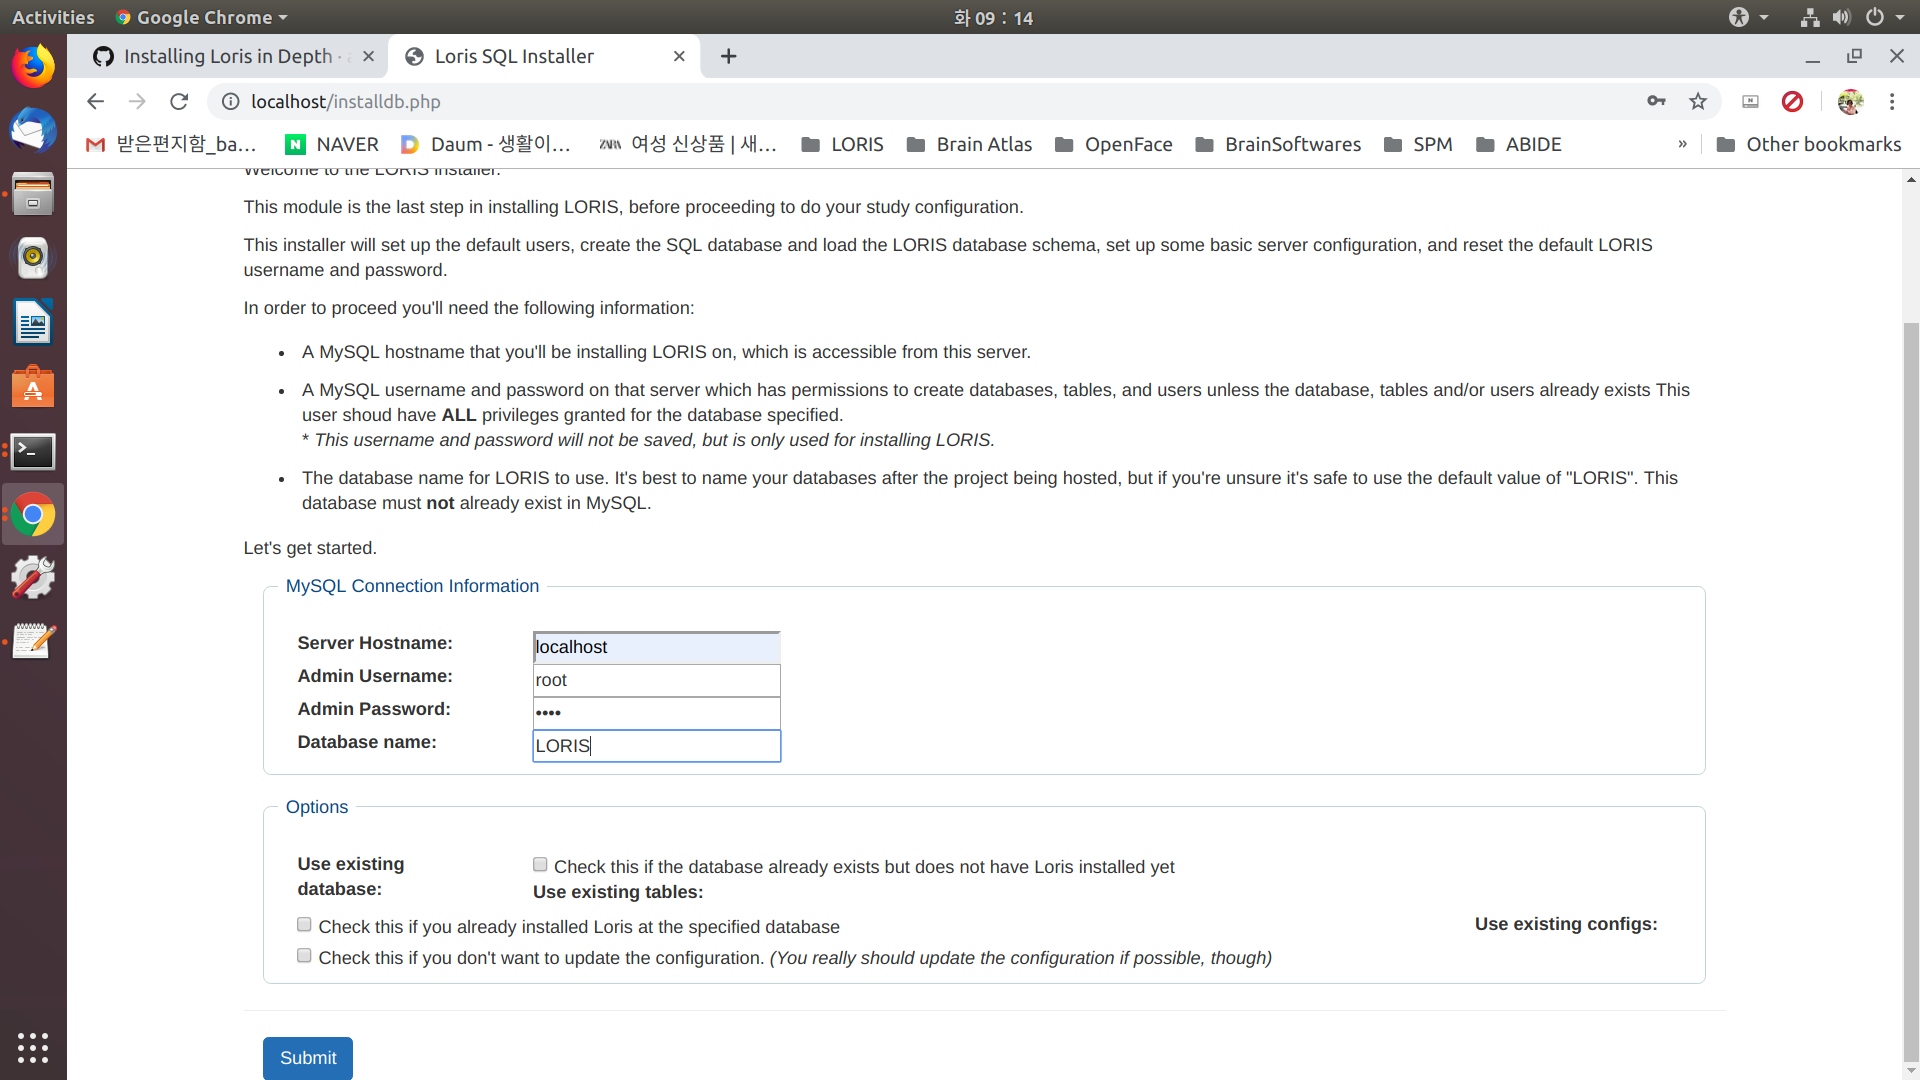Check don't update configuration box
The width and height of the screenshot is (1920, 1080).
pyautogui.click(x=304, y=955)
